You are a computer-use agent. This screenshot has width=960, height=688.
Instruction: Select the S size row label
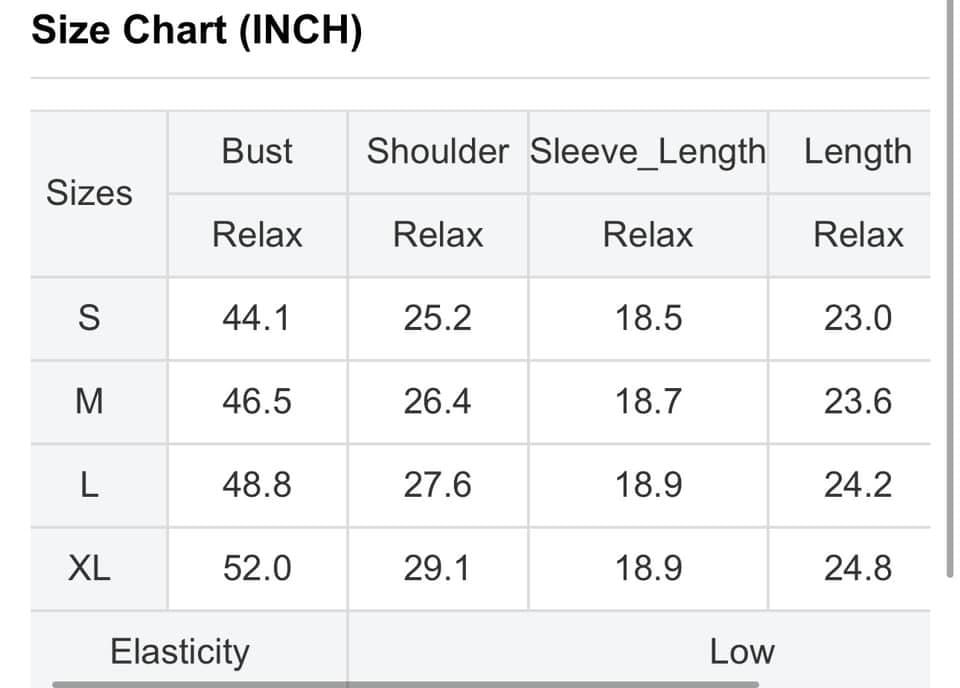coord(89,318)
